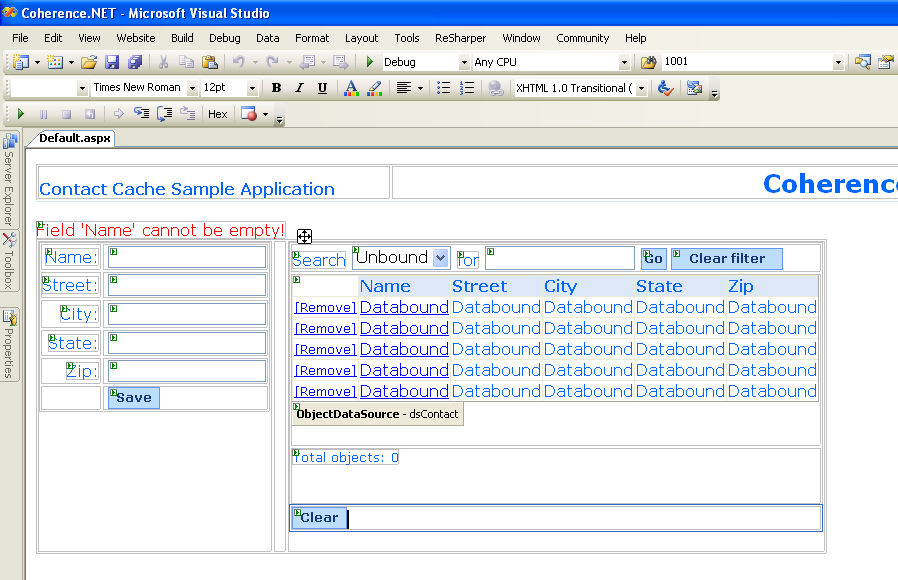The height and width of the screenshot is (580, 898).
Task: Click the Clear button
Action: coord(319,518)
